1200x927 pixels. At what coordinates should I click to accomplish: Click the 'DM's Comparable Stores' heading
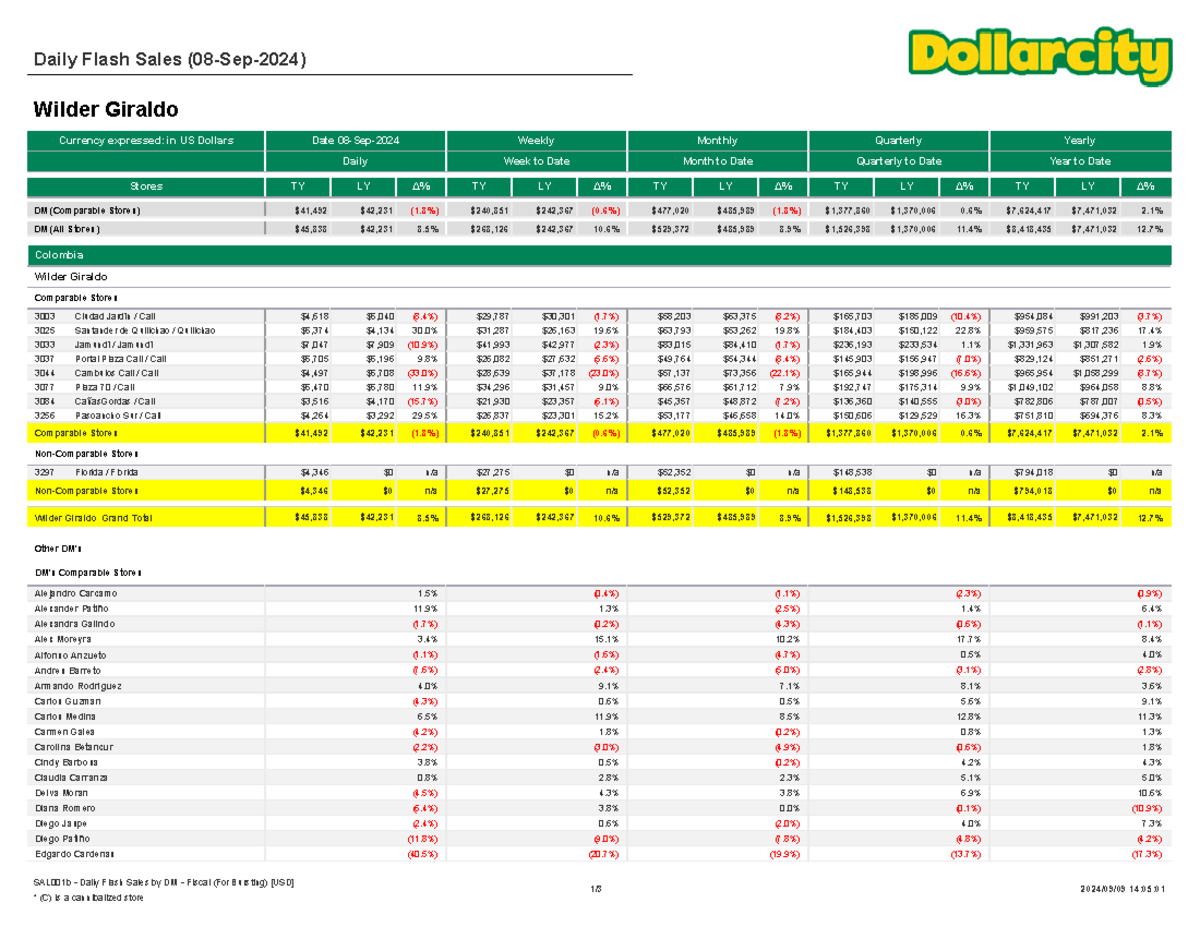(88, 571)
